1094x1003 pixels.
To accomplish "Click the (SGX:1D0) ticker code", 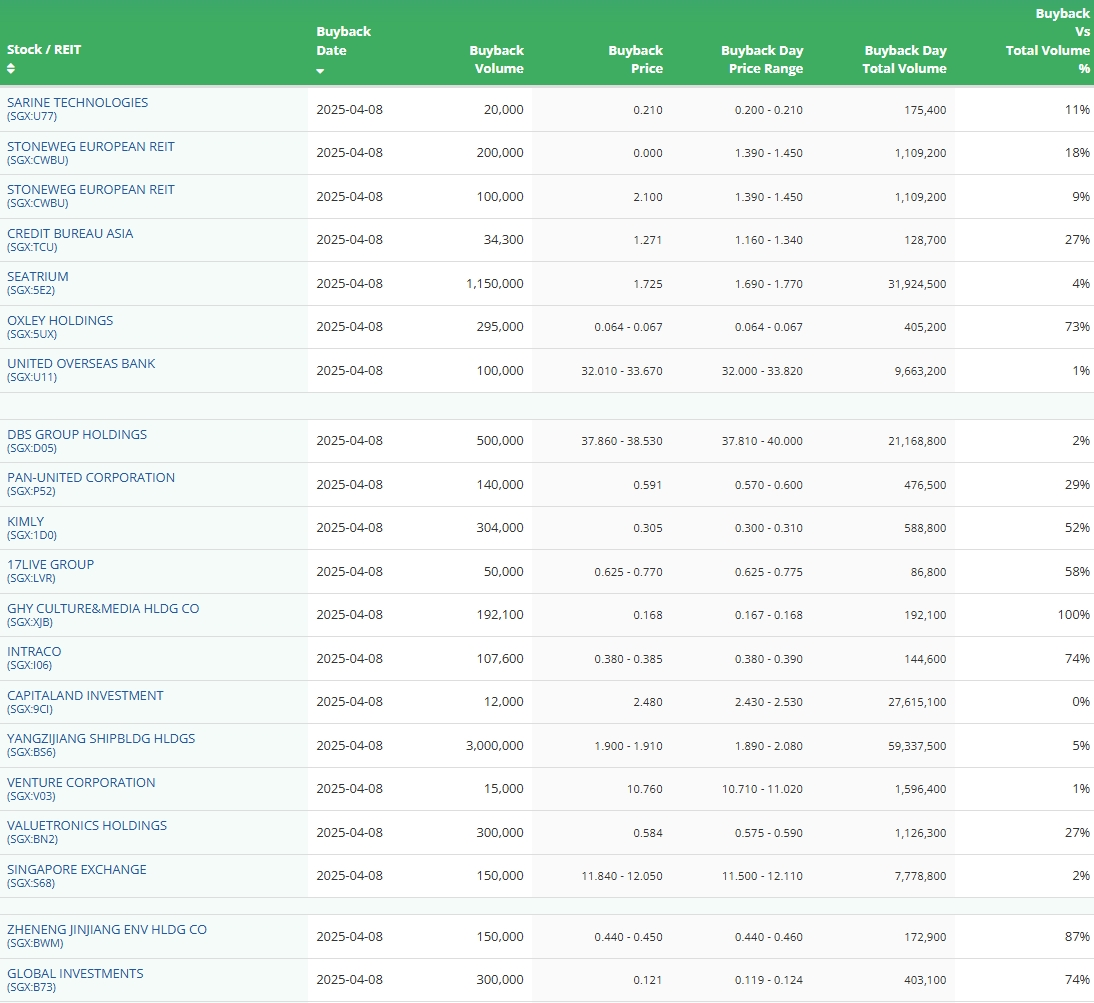I will (32, 536).
